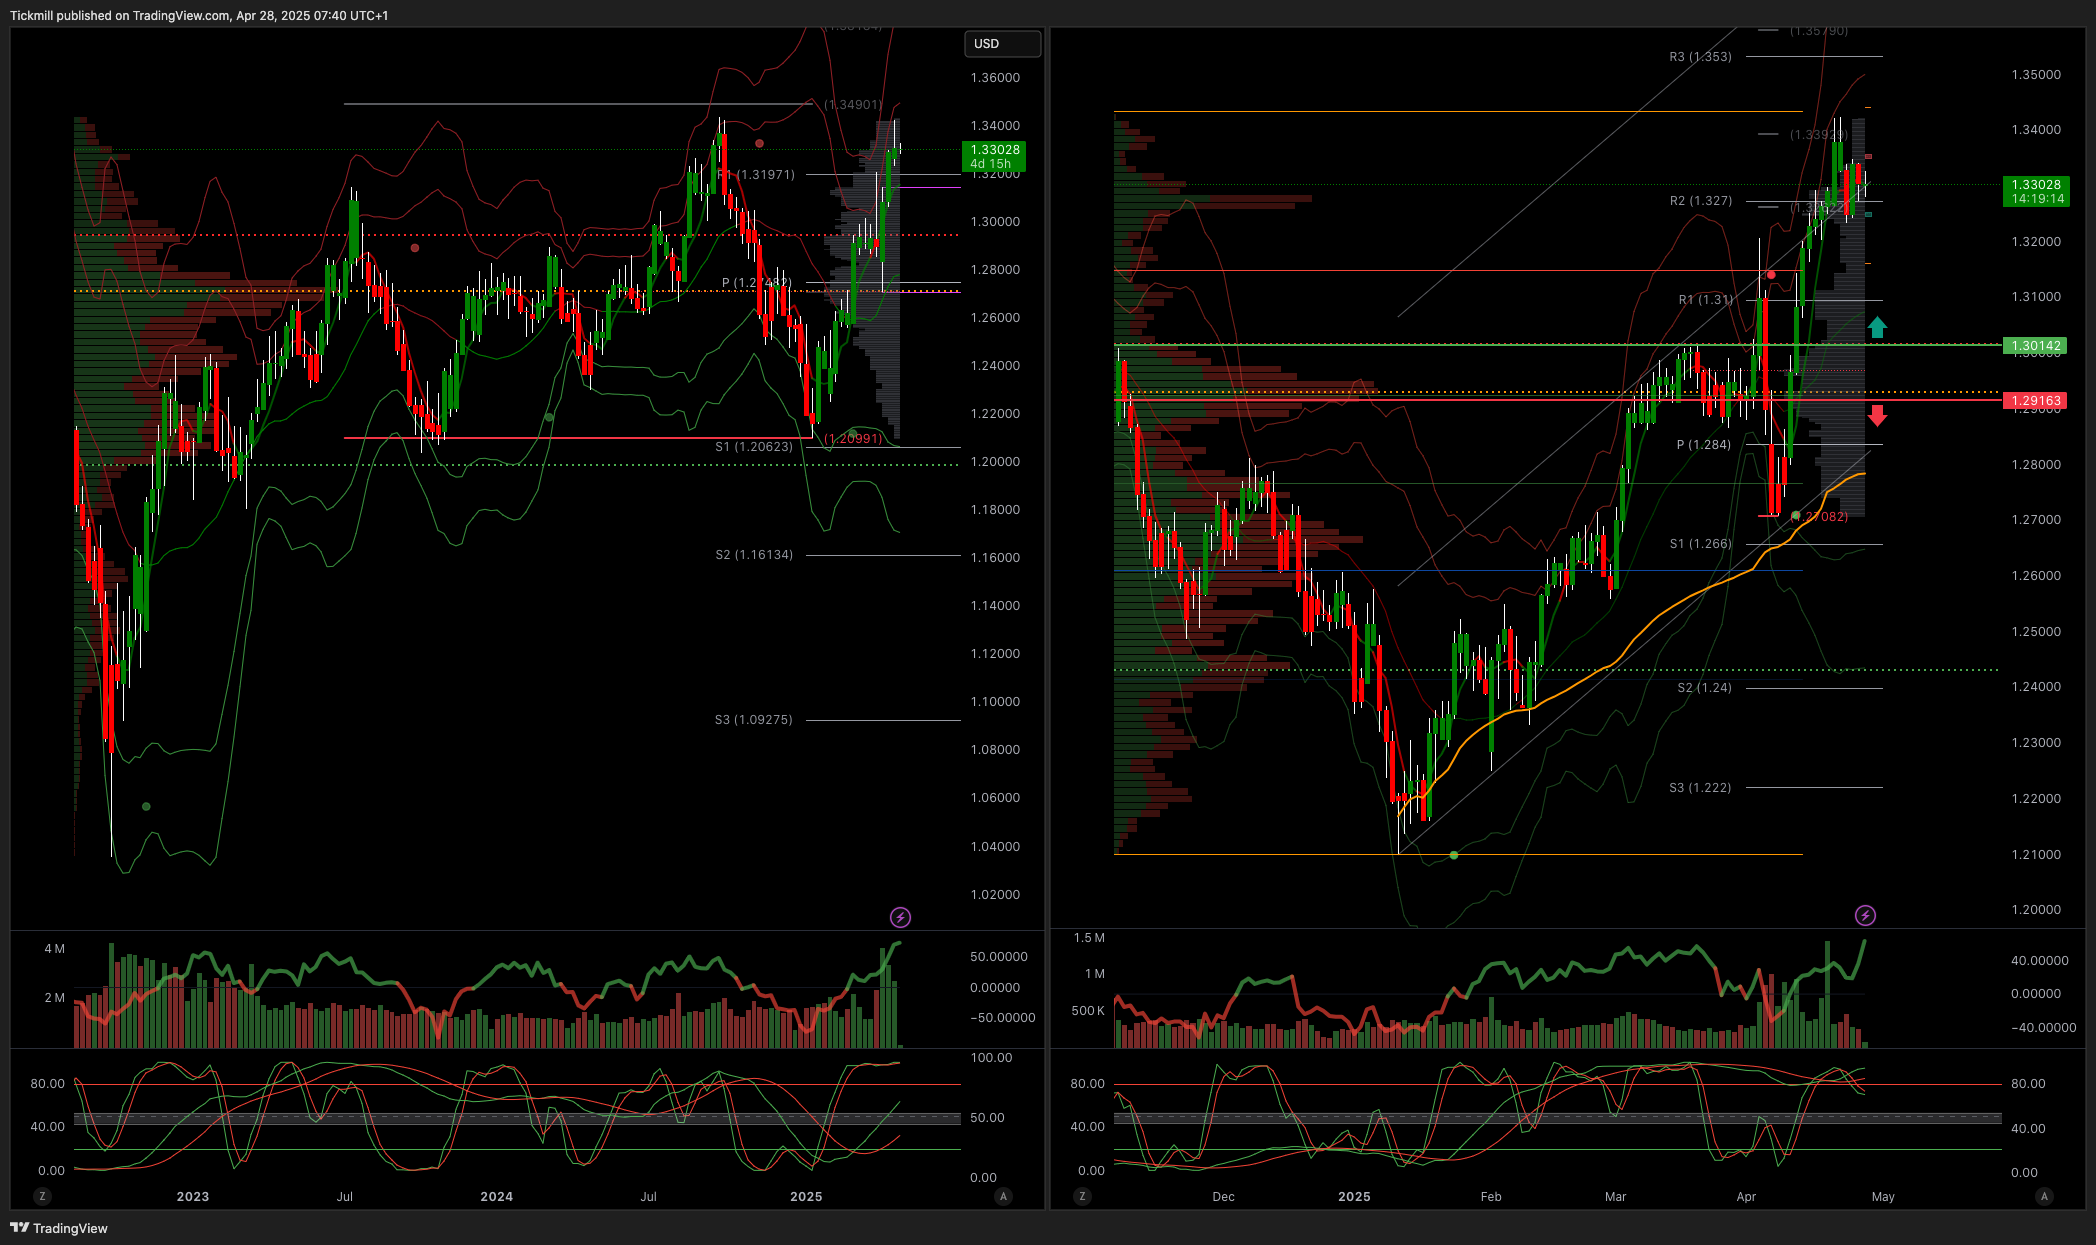Viewport: 2096px width, 1245px height.
Task: Click the 1.5 M volume axis label
Action: pyautogui.click(x=1089, y=938)
